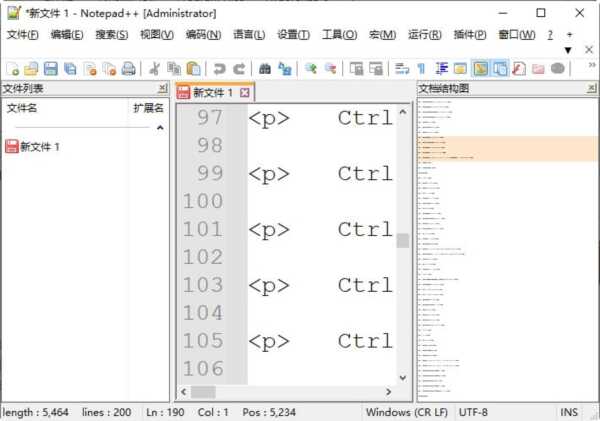Open the ? help menu
Screen dimensions: 600x421
pos(550,35)
